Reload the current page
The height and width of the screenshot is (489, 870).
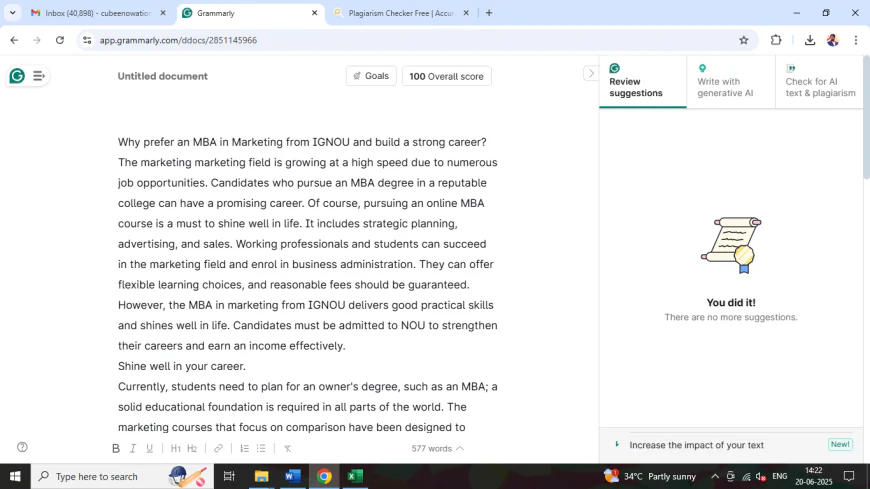pyautogui.click(x=60, y=40)
